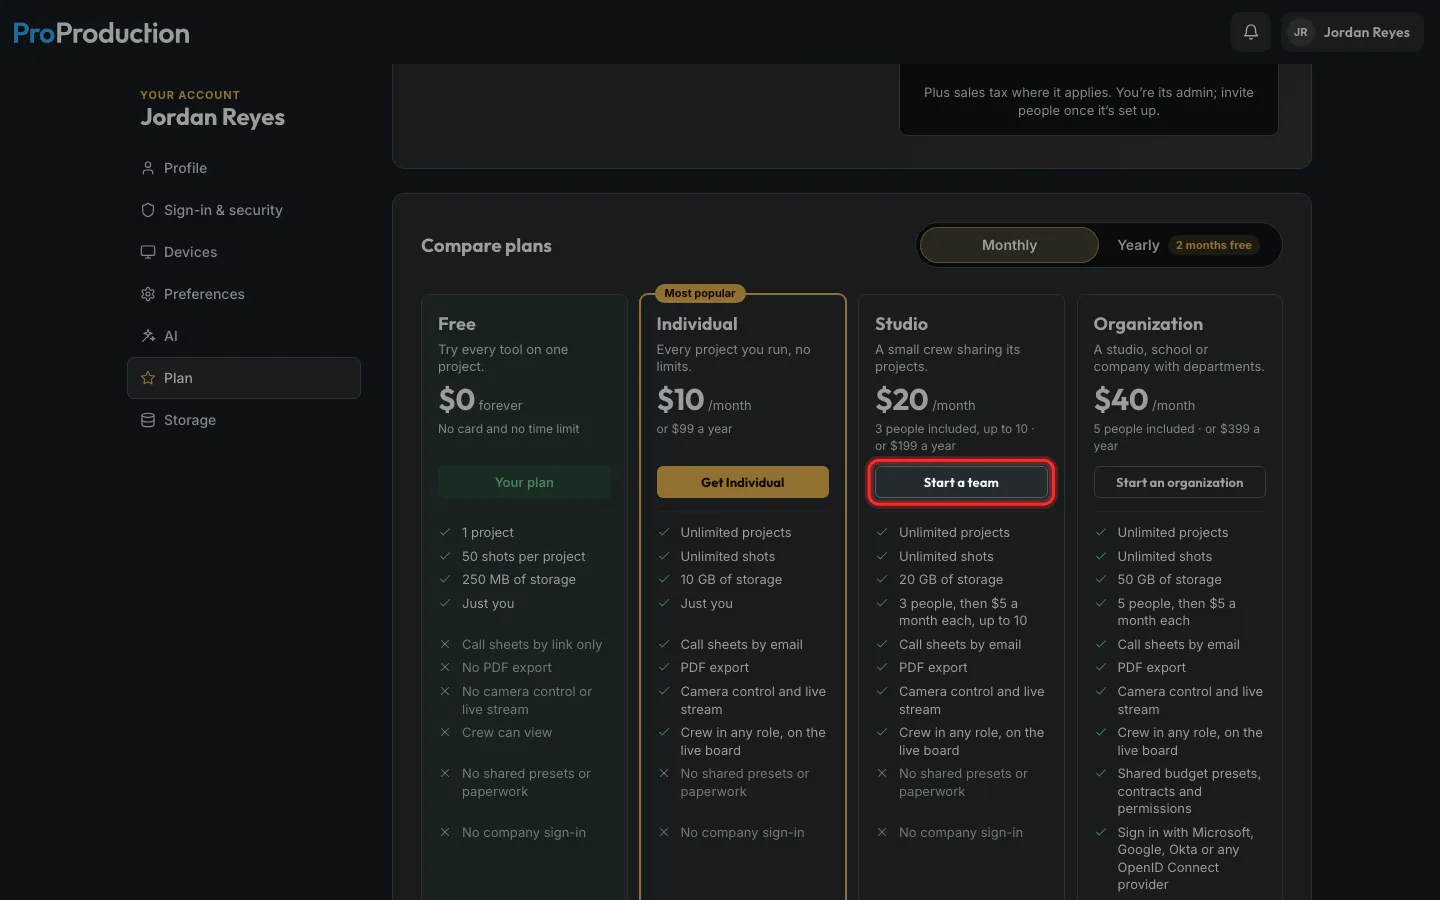Click "50 shots per project" feature

[524, 557]
